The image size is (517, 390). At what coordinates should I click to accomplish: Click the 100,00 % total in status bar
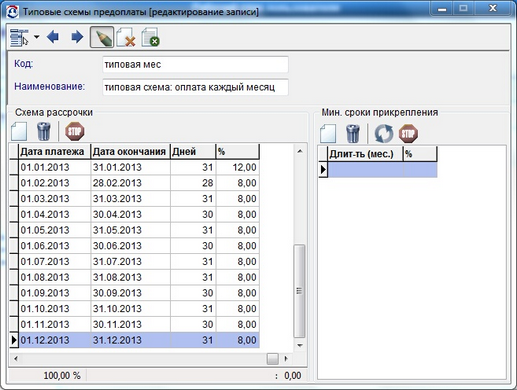(62, 376)
